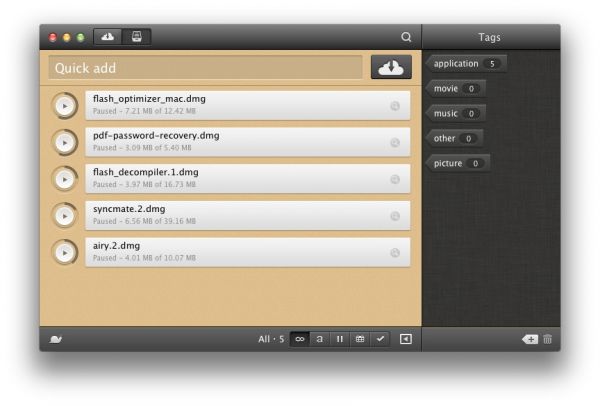Select the flash_optimizer_mac.dmg file name

(149, 99)
